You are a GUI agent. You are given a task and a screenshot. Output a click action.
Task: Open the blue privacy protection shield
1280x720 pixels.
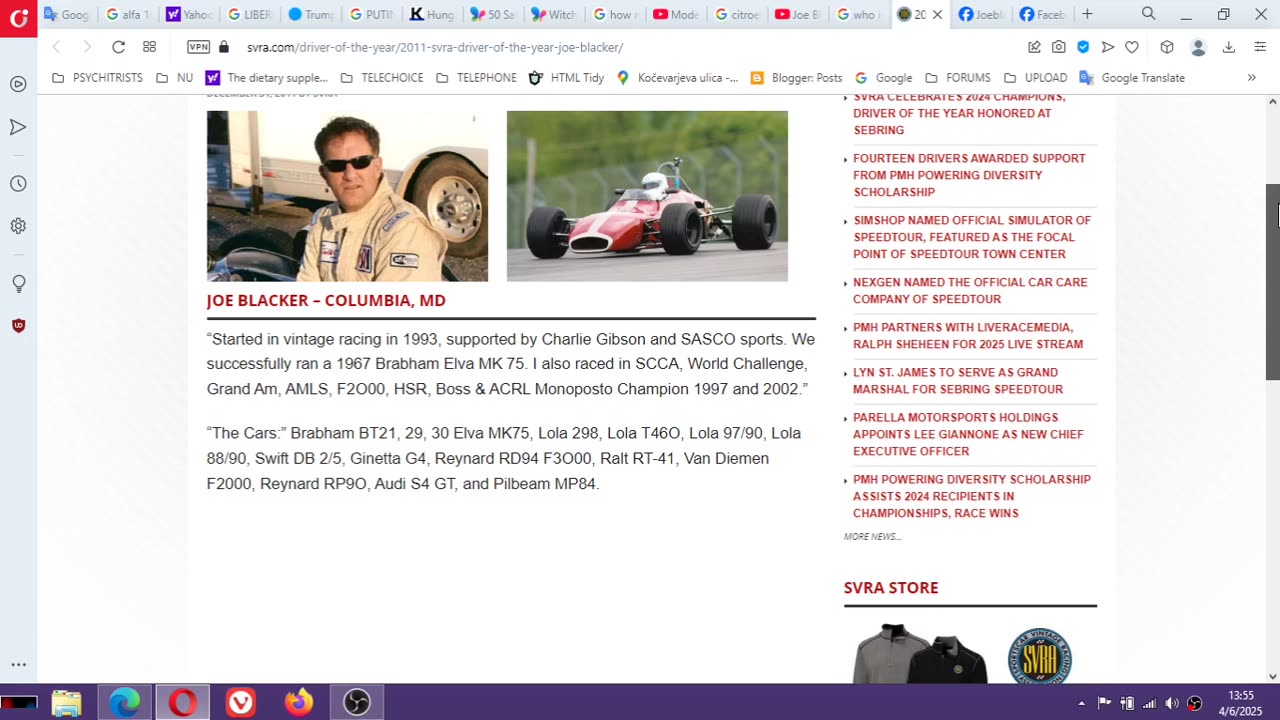1083,47
